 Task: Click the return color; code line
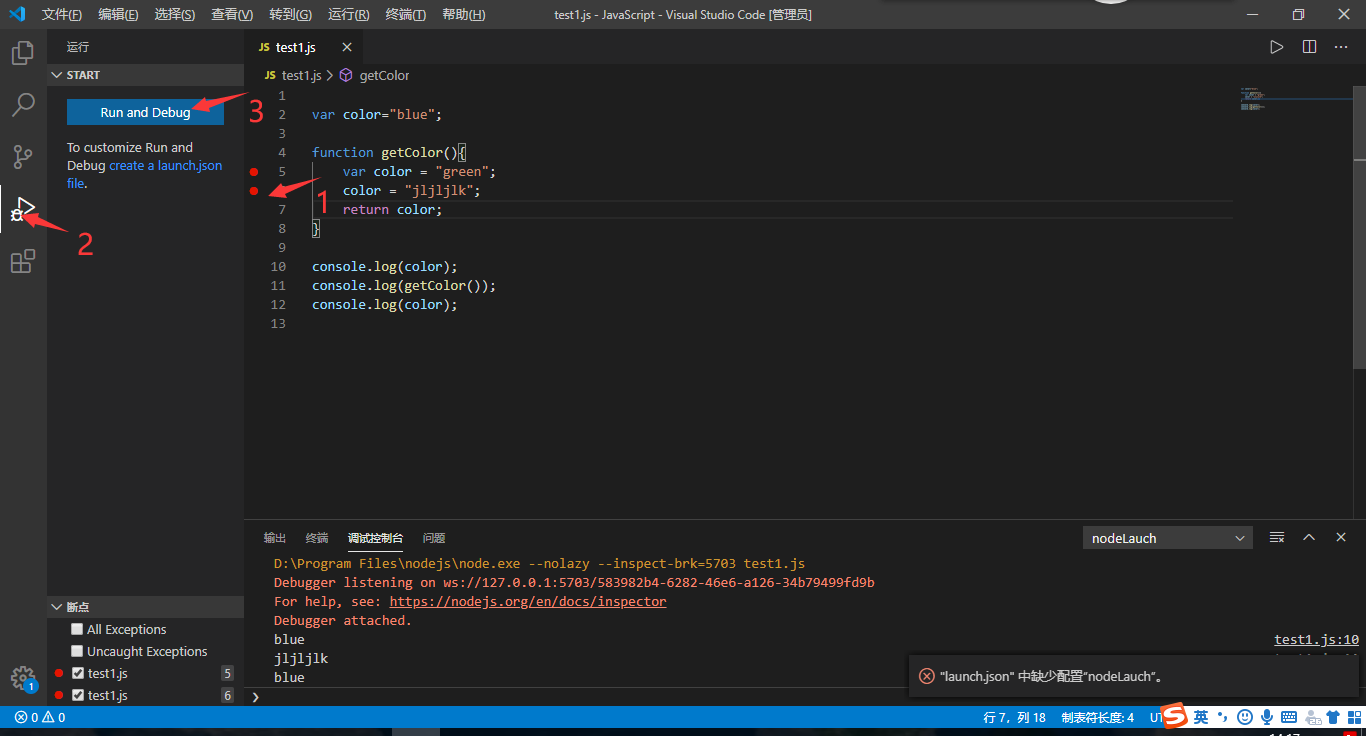coord(392,210)
